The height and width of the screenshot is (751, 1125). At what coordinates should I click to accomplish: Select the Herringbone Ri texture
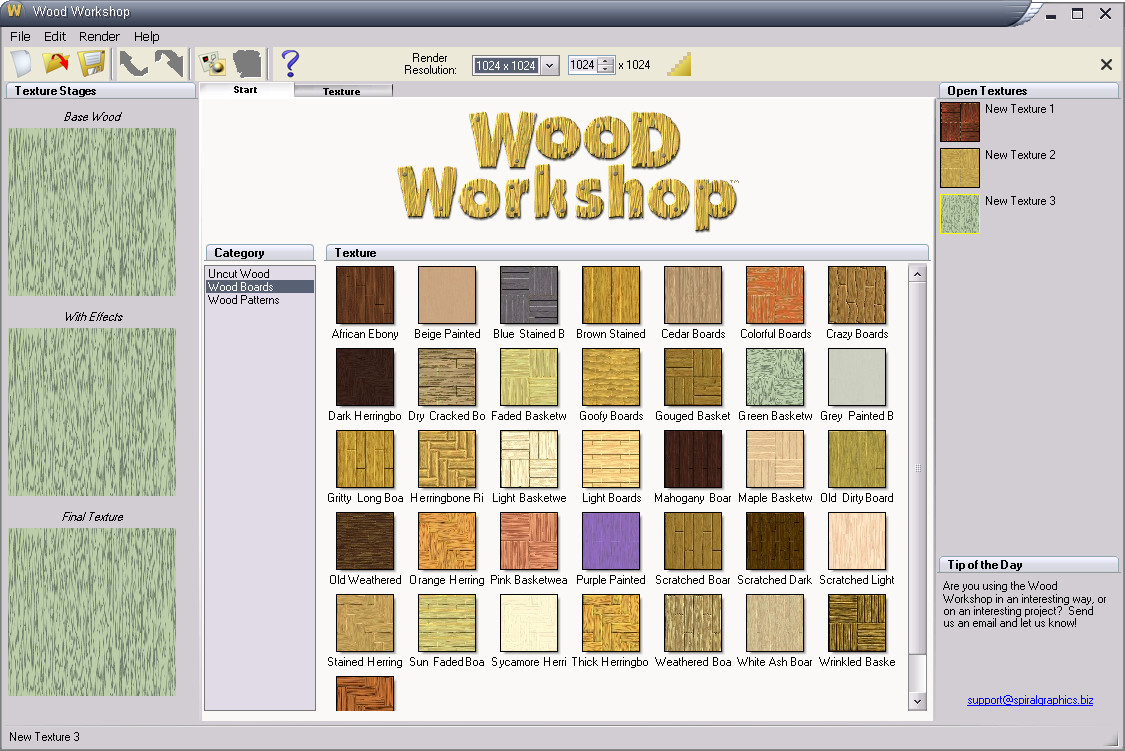tap(447, 459)
